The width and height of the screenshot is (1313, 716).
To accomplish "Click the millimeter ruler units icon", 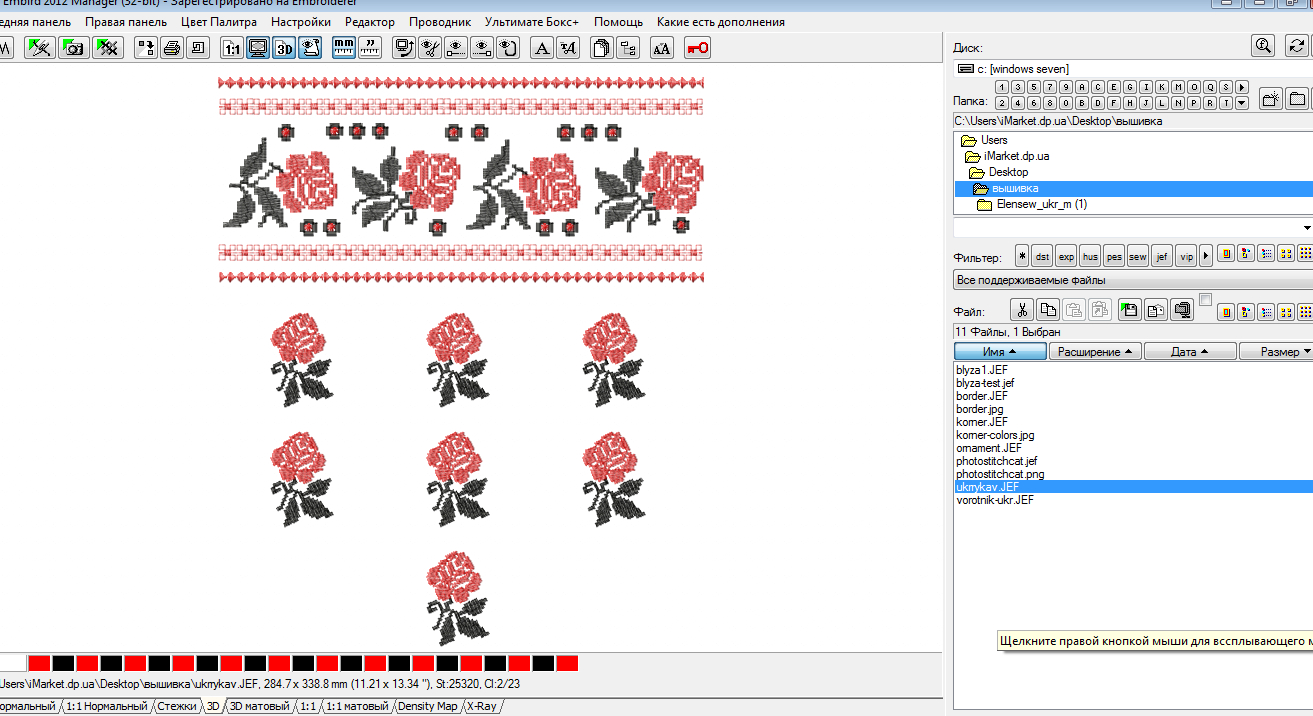I will pyautogui.click(x=343, y=47).
